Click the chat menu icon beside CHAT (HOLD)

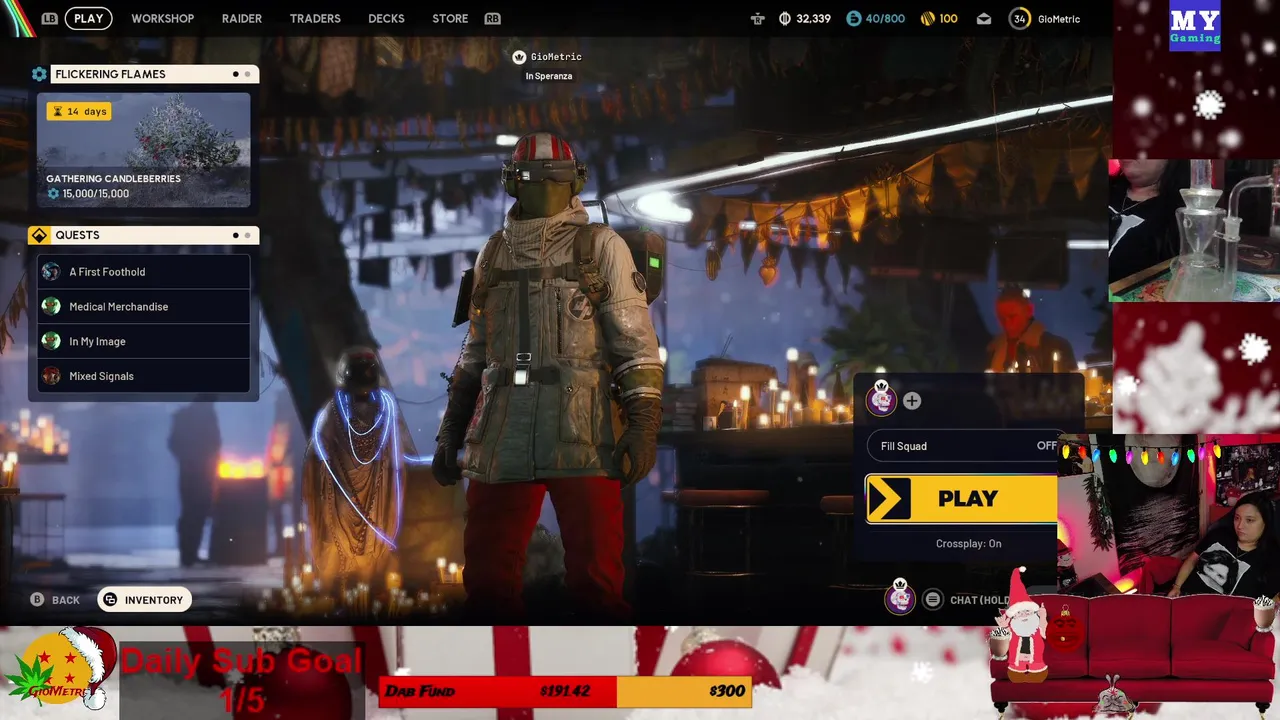pos(933,600)
